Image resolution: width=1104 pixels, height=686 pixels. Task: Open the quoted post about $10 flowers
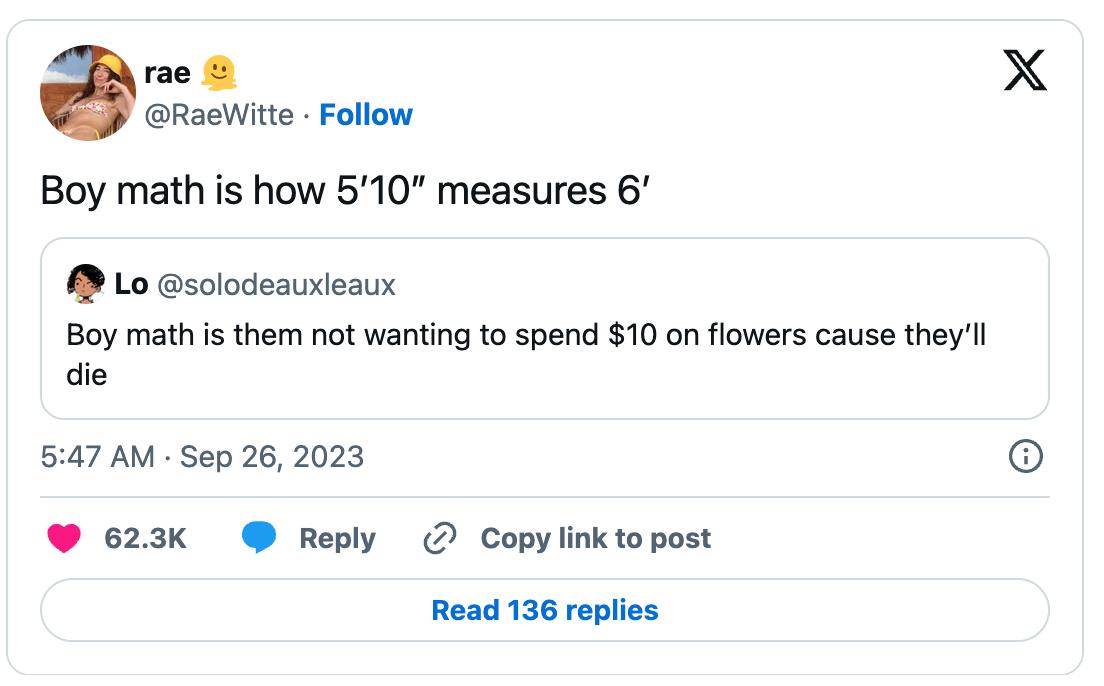[544, 354]
